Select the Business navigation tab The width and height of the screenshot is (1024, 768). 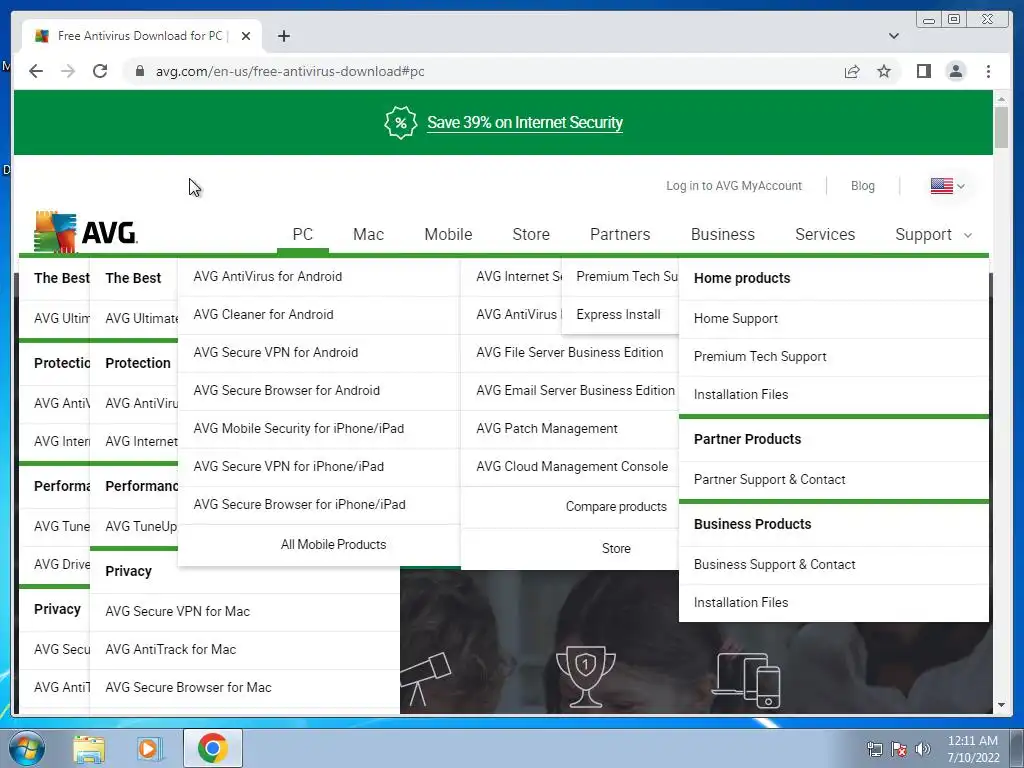[x=722, y=234]
